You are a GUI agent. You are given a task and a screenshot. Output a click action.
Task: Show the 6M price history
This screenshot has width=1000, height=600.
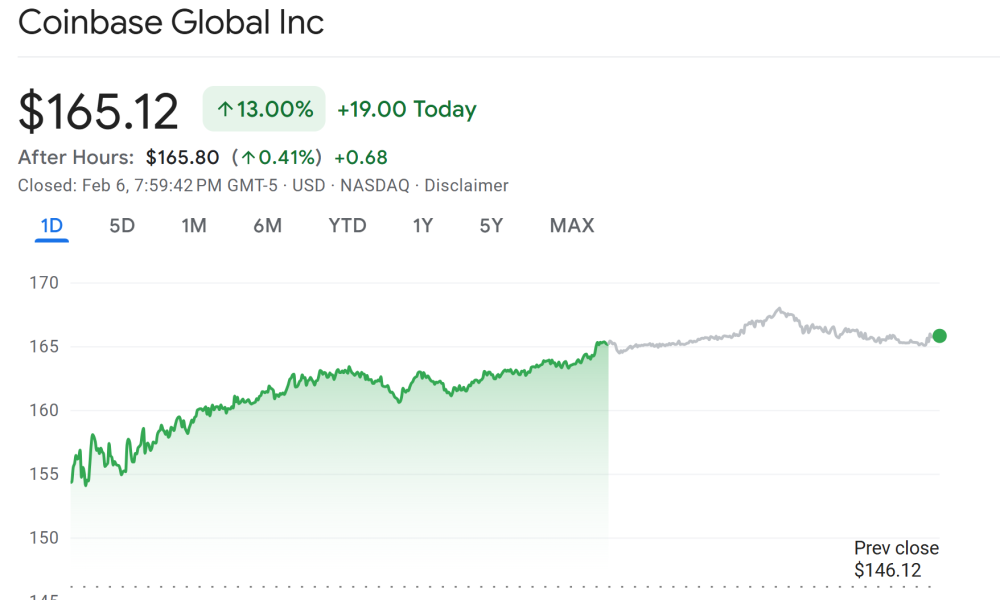coord(267,226)
